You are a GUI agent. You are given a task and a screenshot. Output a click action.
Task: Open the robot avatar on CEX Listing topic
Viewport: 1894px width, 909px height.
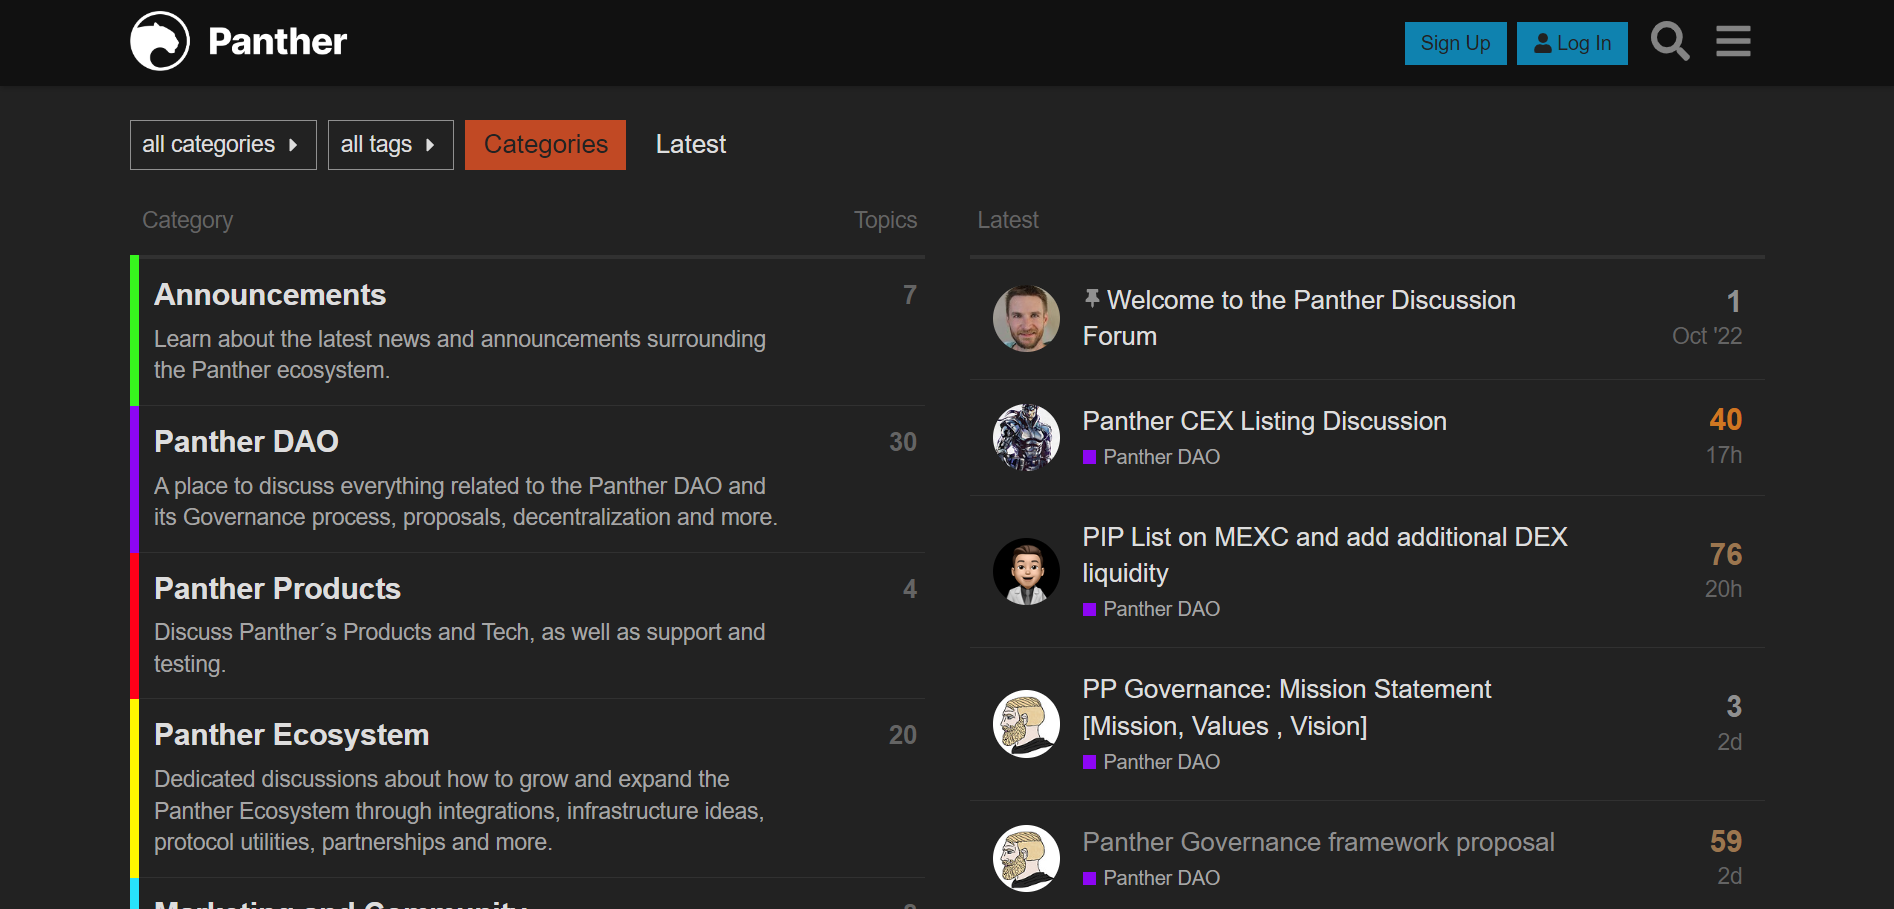pyautogui.click(x=1026, y=437)
